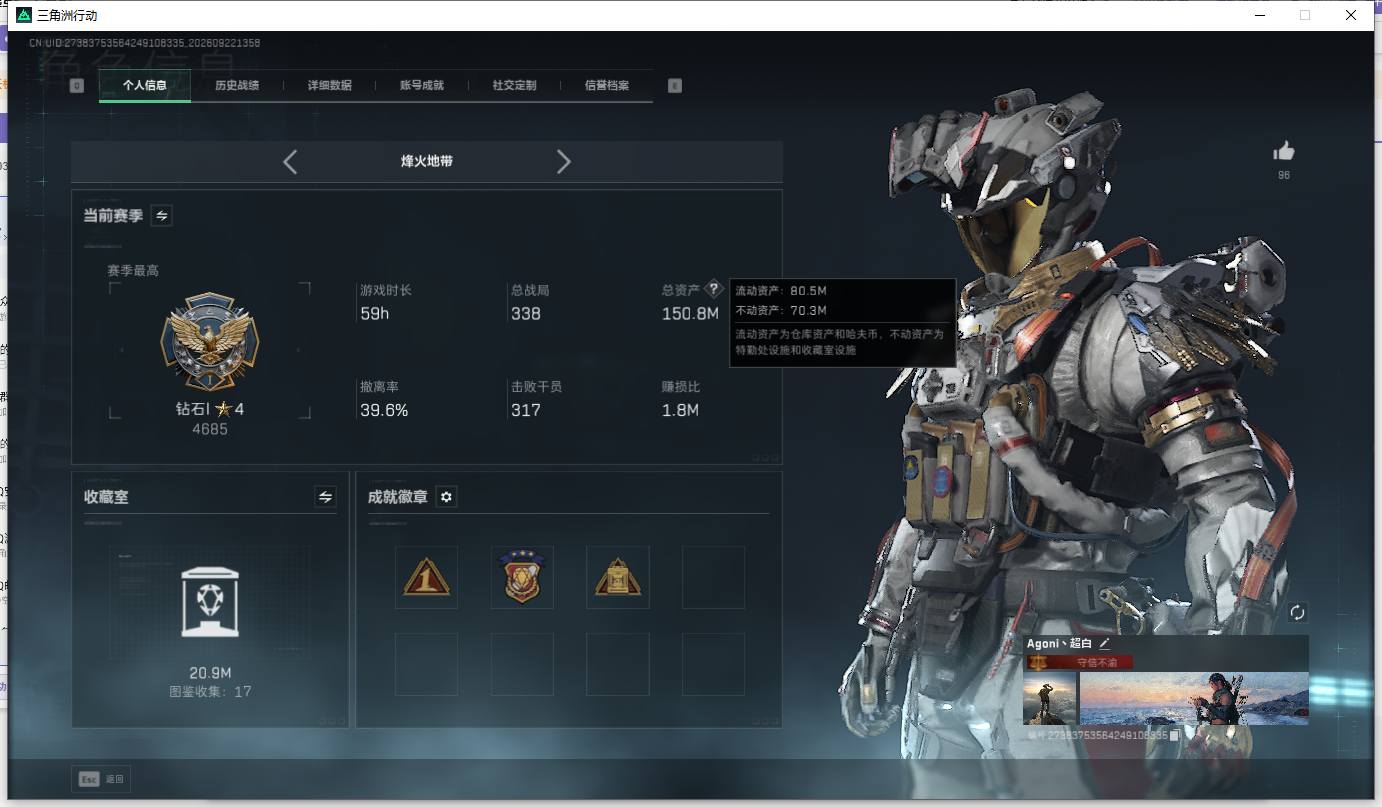Switch to the 历史战绩 tab
This screenshot has height=807, width=1382.
click(x=237, y=86)
